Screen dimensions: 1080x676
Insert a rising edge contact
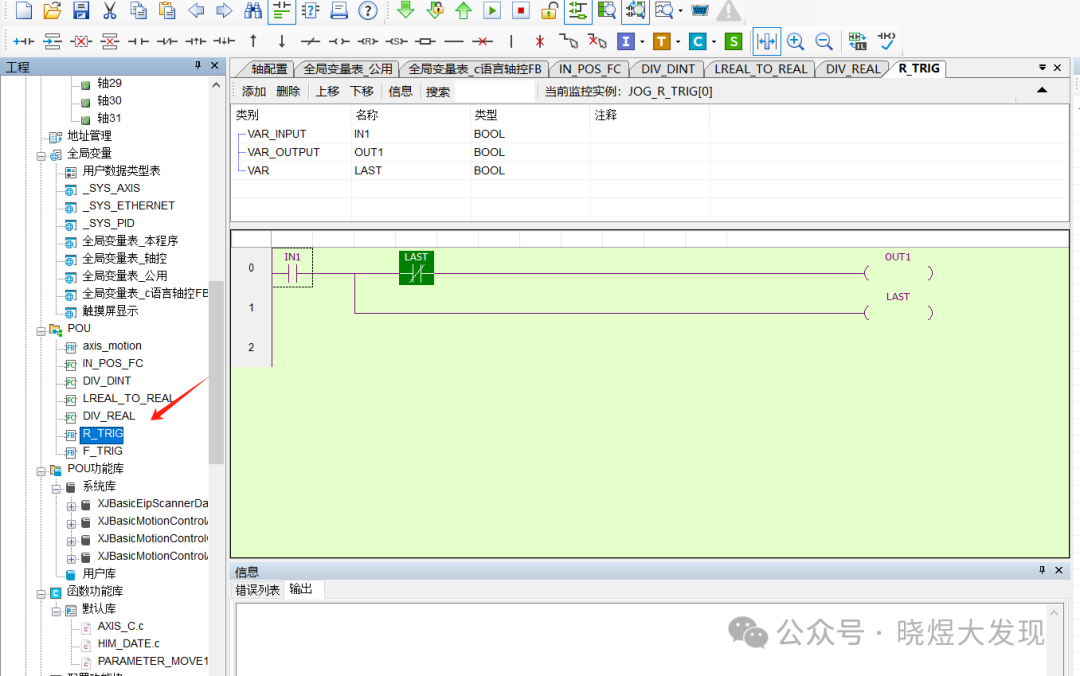tap(196, 41)
